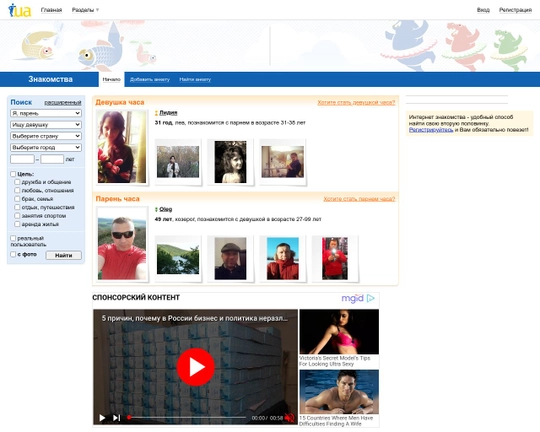
Task: Open Лидия's outdoor park photo thumbnail
Action: click(x=178, y=162)
